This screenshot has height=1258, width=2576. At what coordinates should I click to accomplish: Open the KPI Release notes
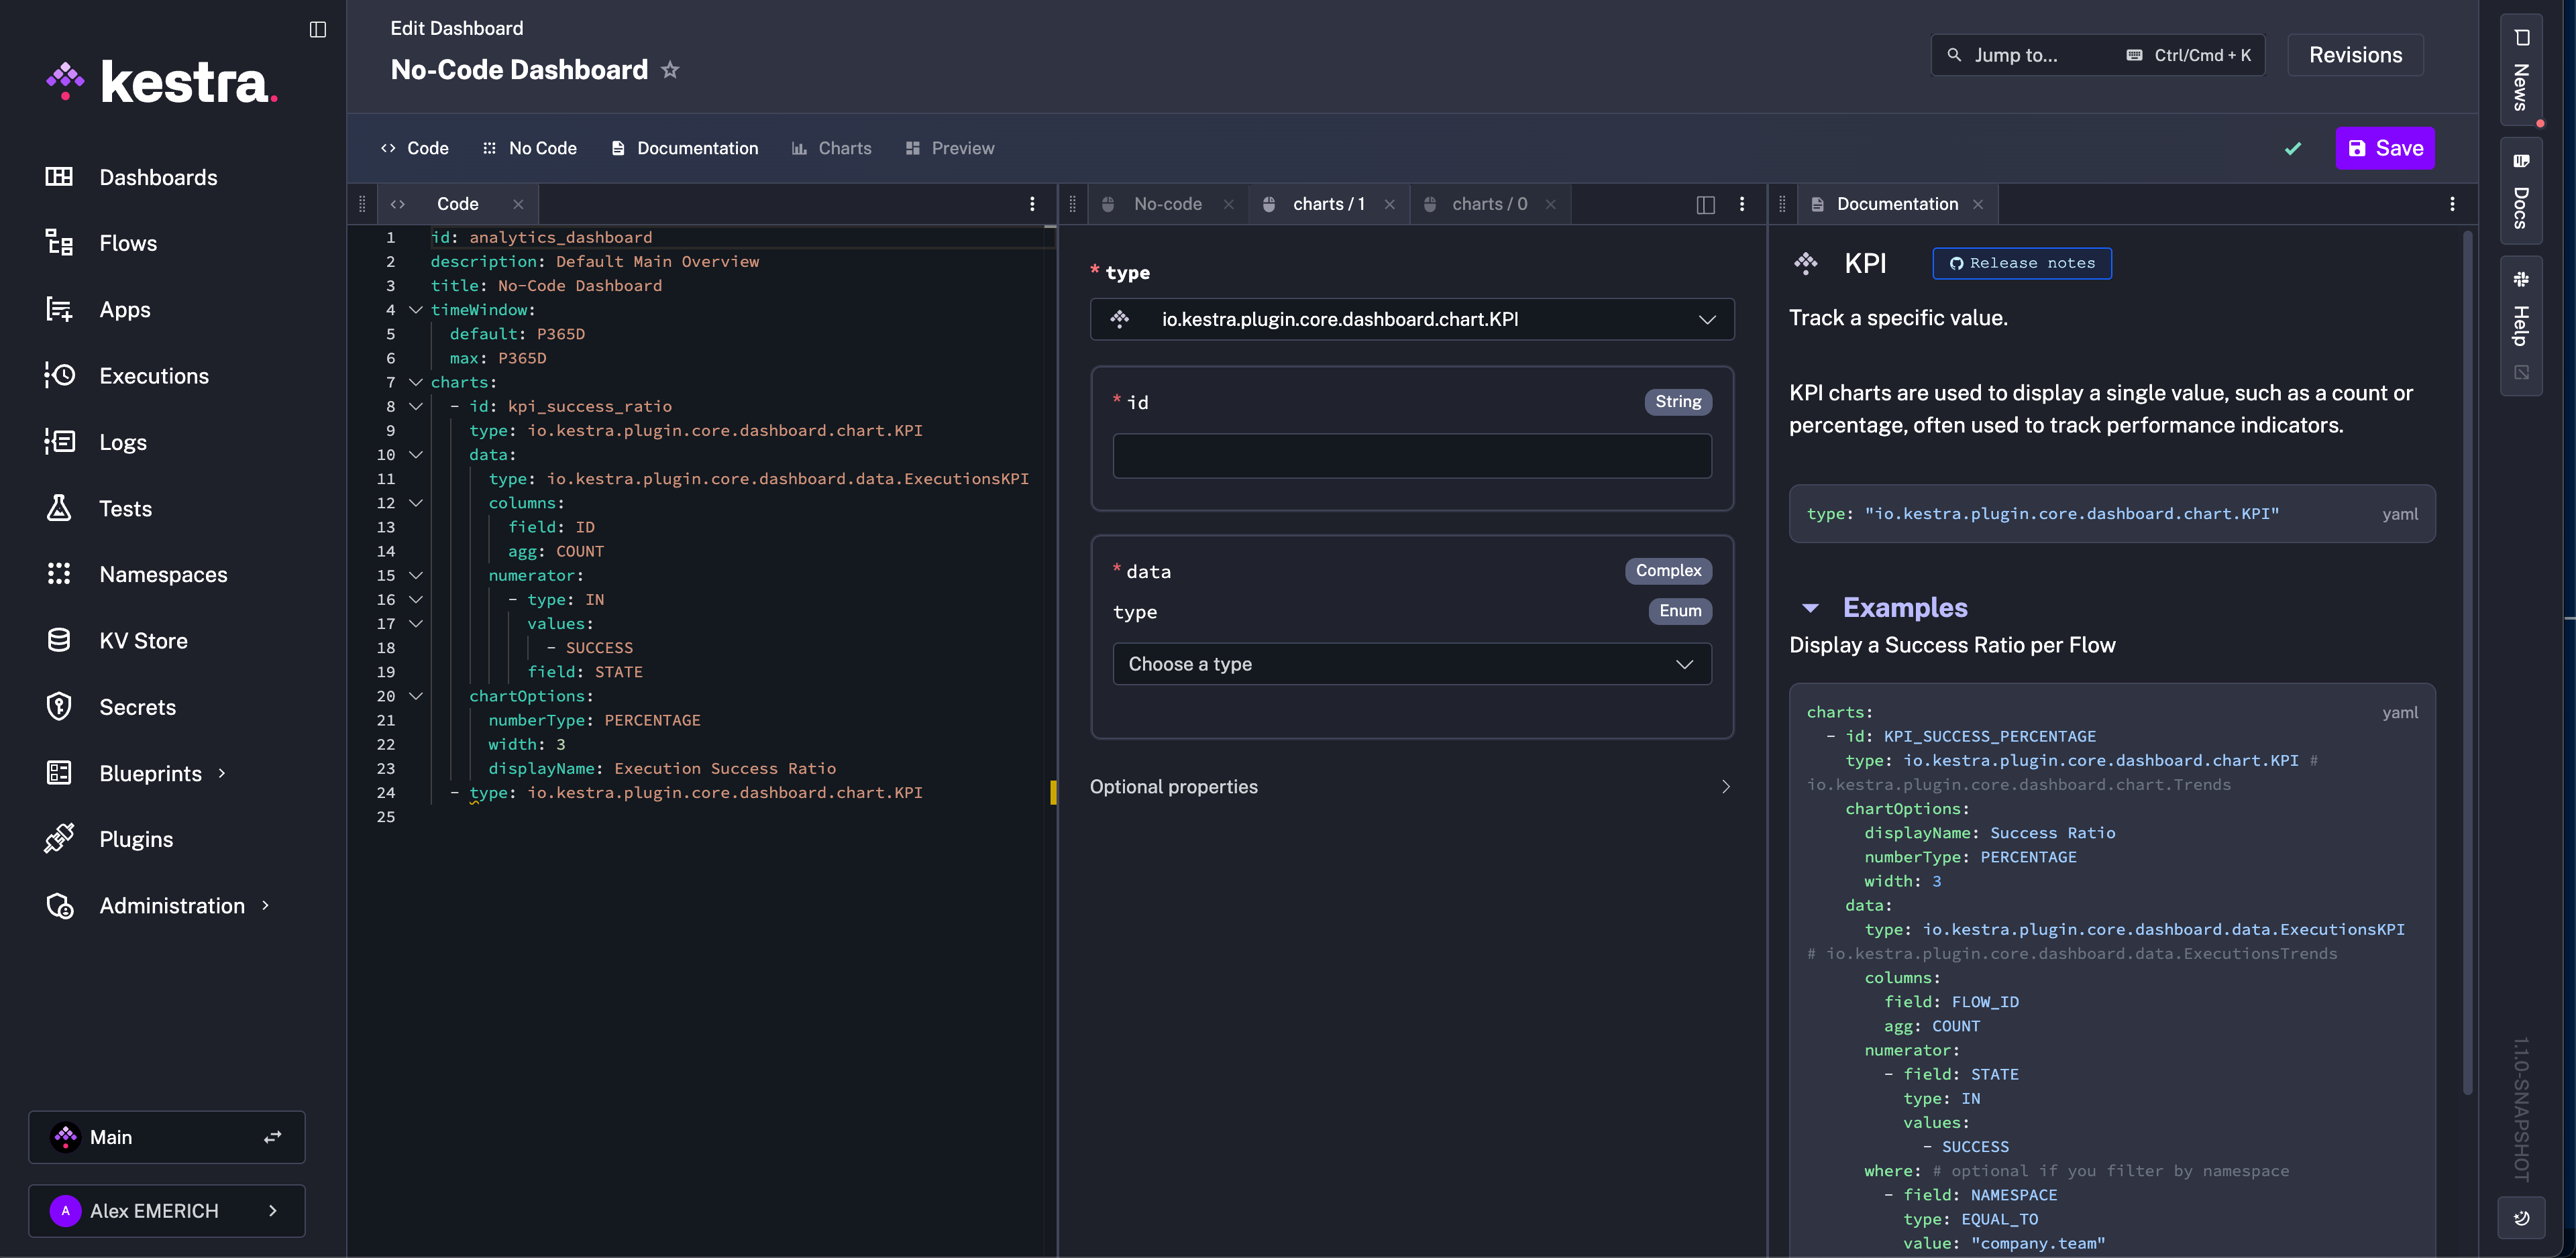2021,263
